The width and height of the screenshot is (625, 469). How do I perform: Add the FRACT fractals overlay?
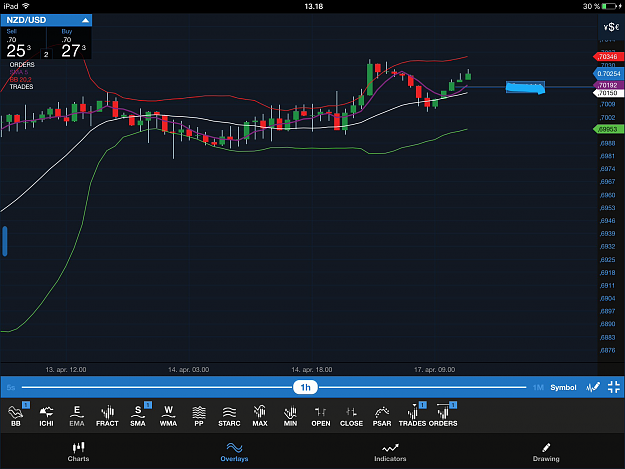click(107, 415)
